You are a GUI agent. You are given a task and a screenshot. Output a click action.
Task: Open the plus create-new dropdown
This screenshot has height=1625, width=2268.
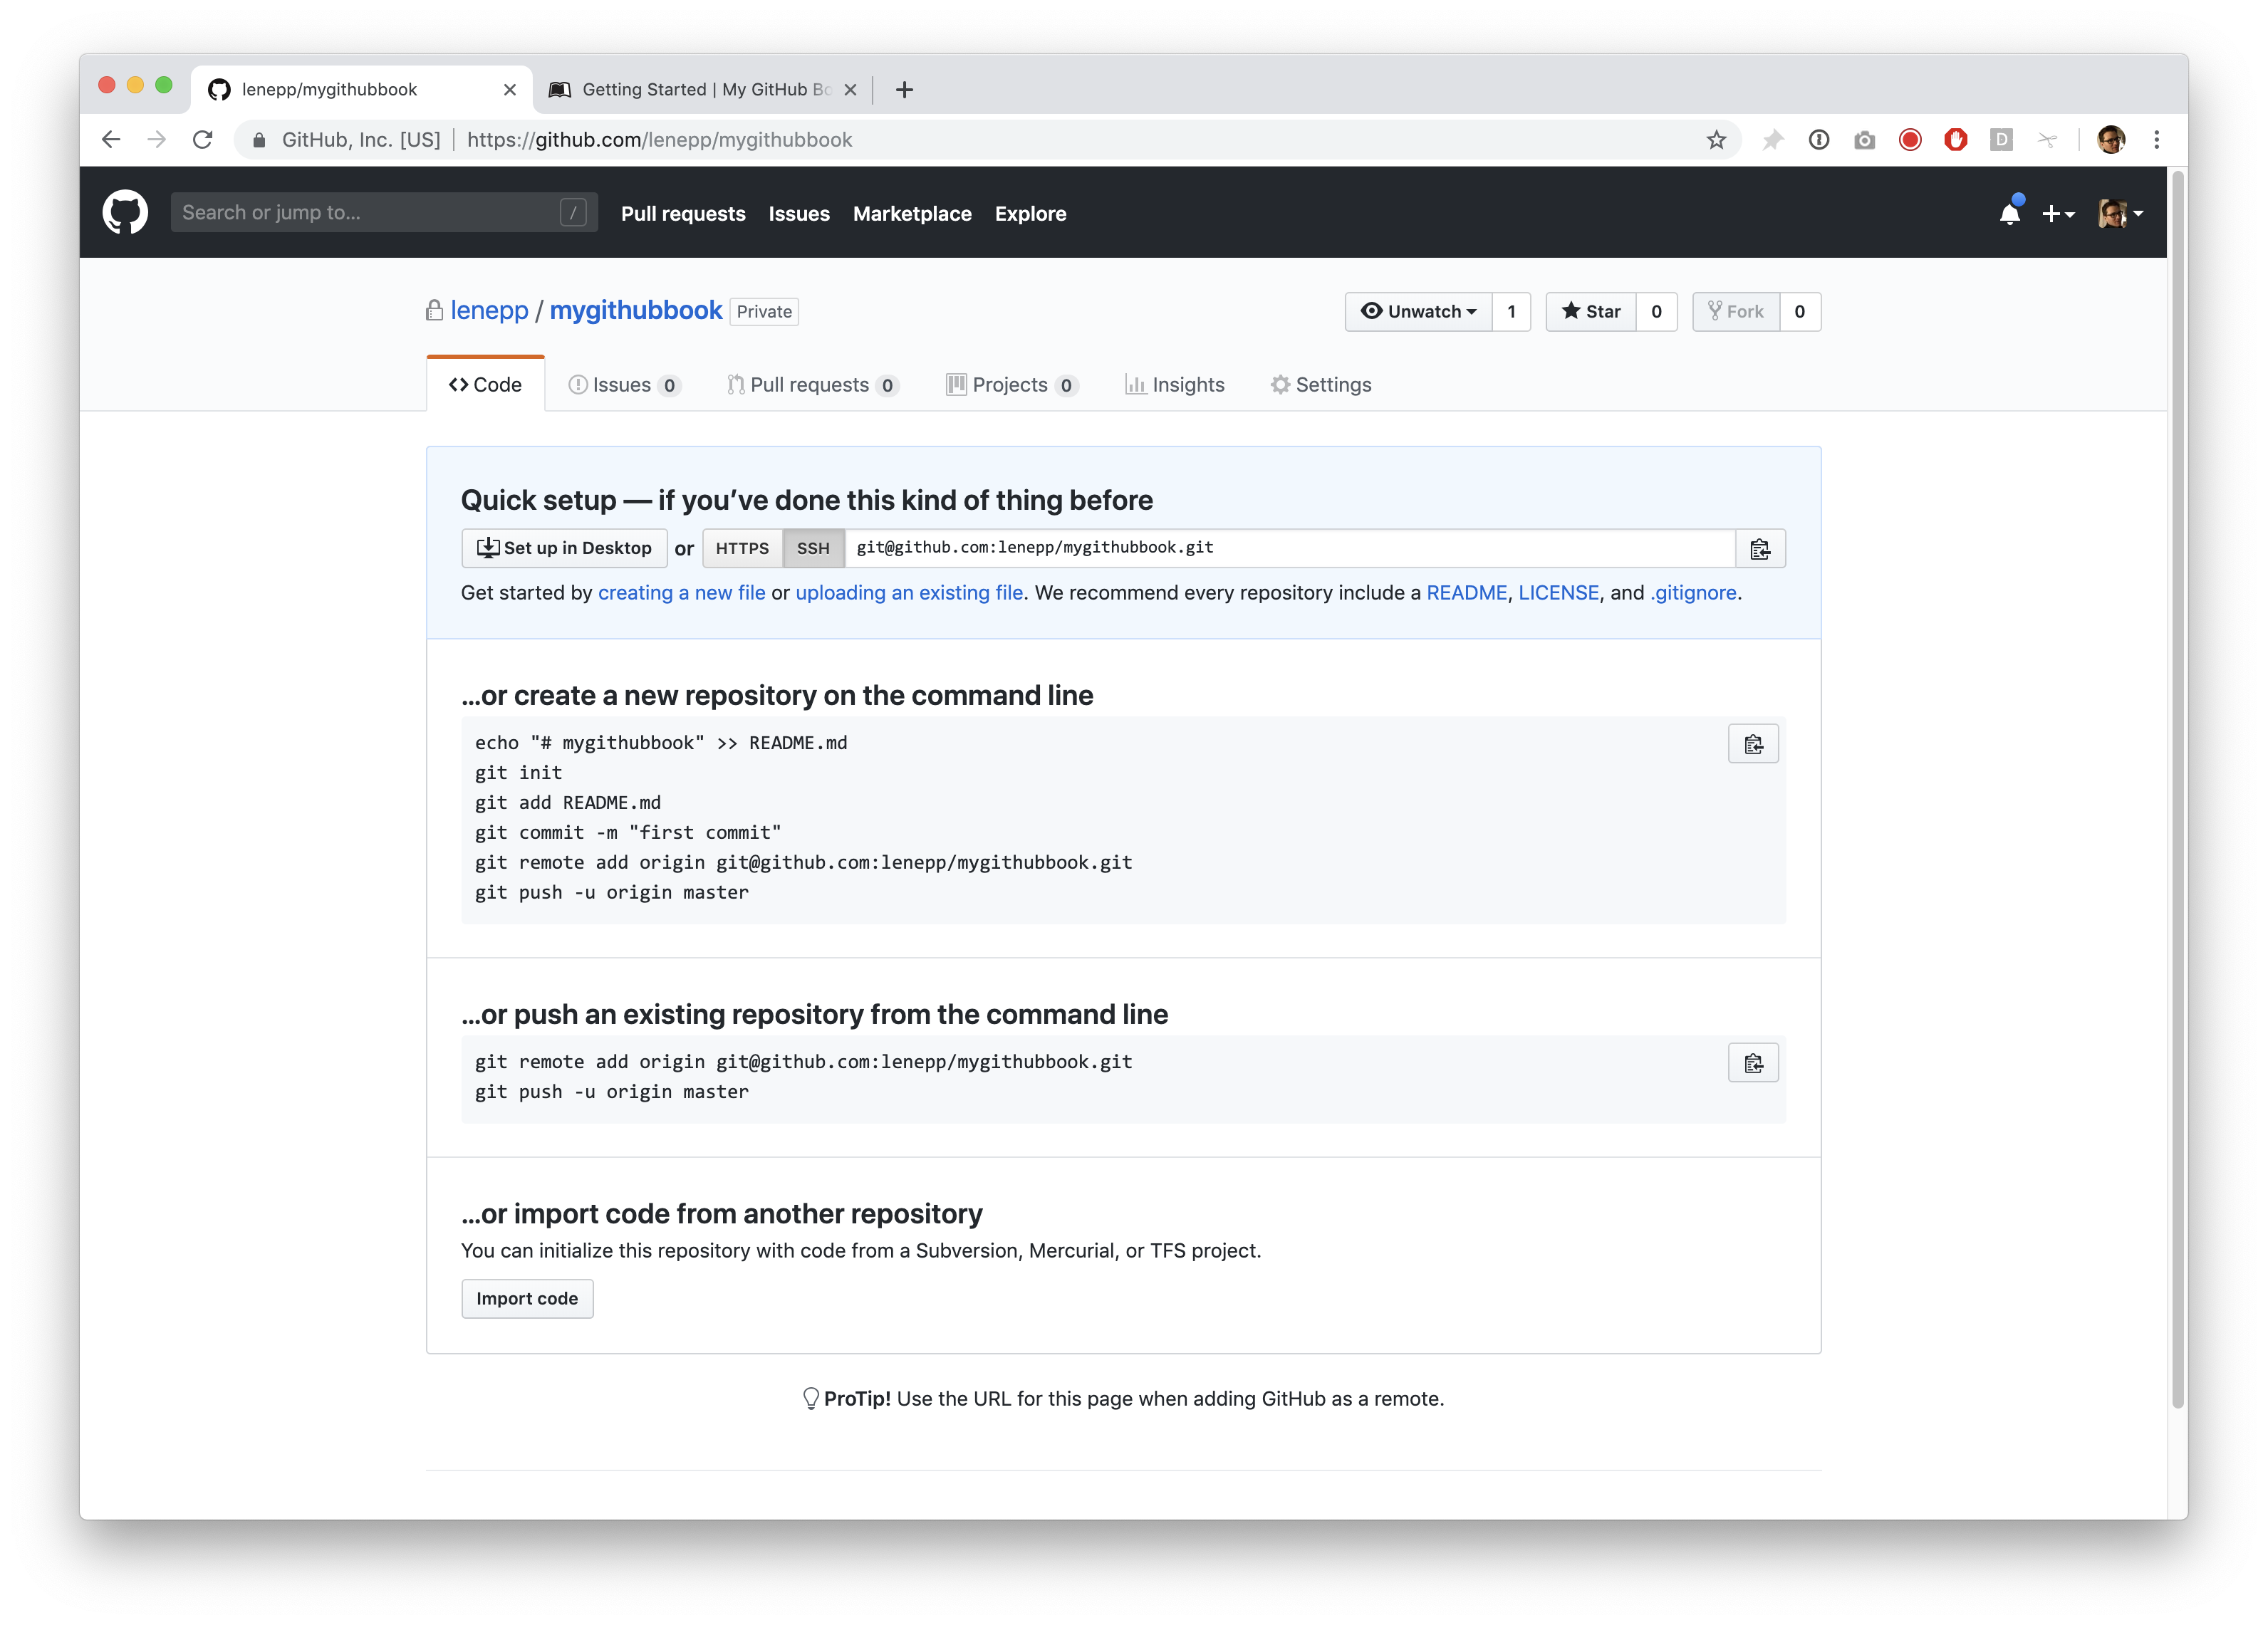point(2057,213)
